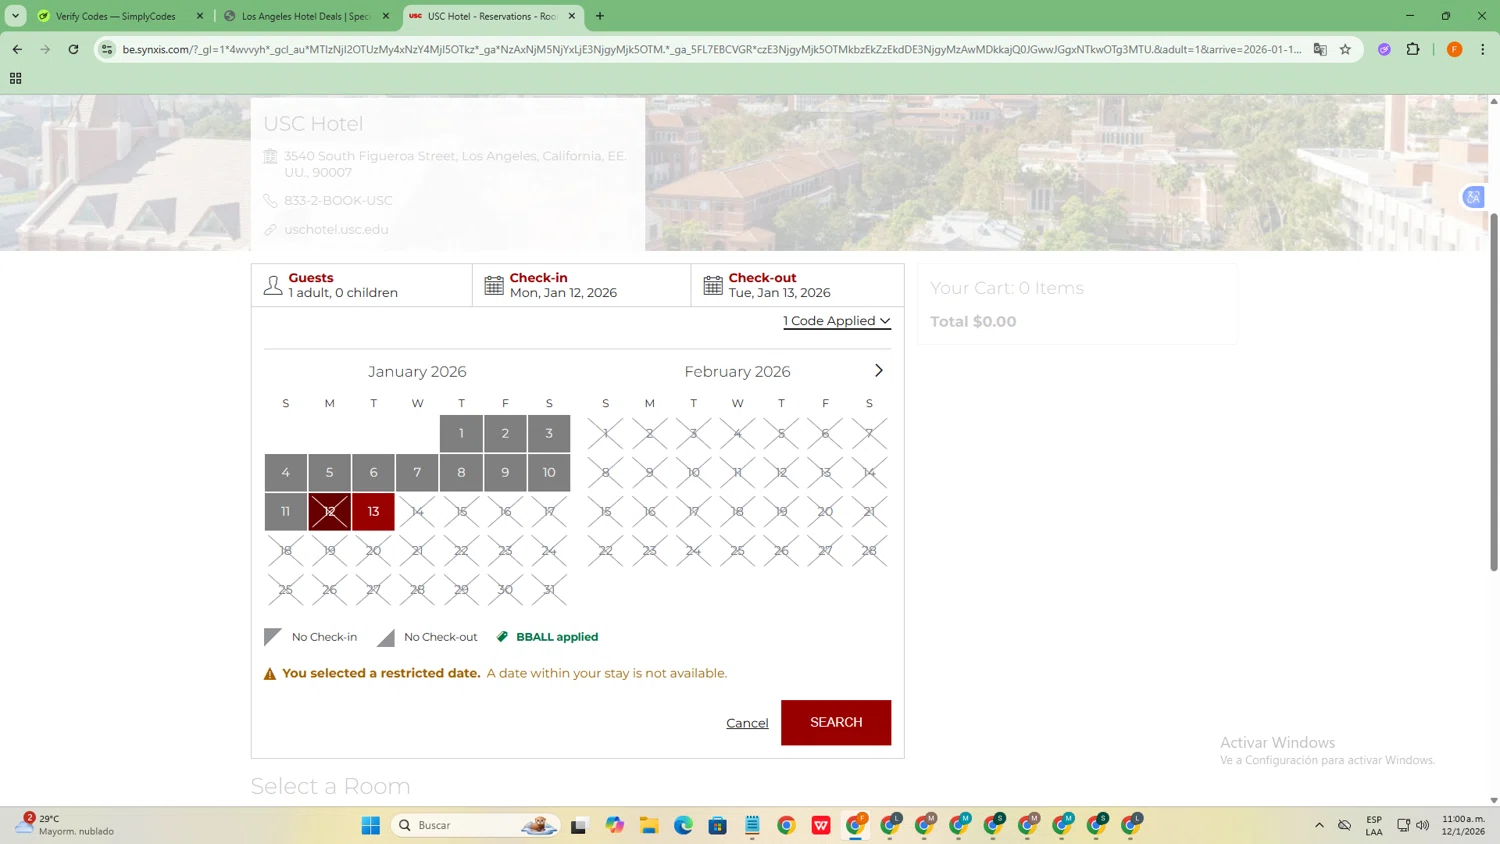This screenshot has width=1500, height=844.
Task: Go to next month with chevron arrow
Action: pyautogui.click(x=879, y=371)
